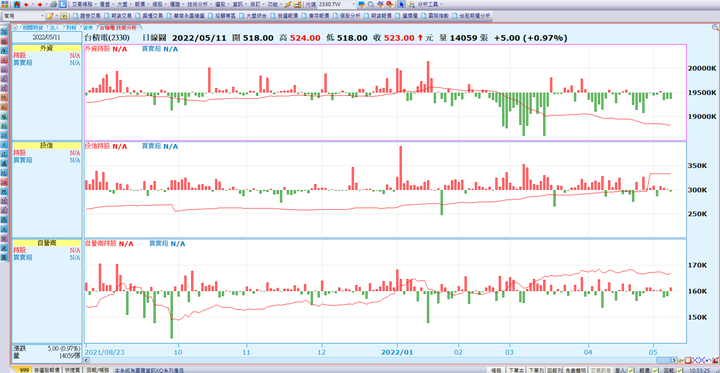
Task: Open the 期貨交易 shortcut link
Action: (117, 16)
